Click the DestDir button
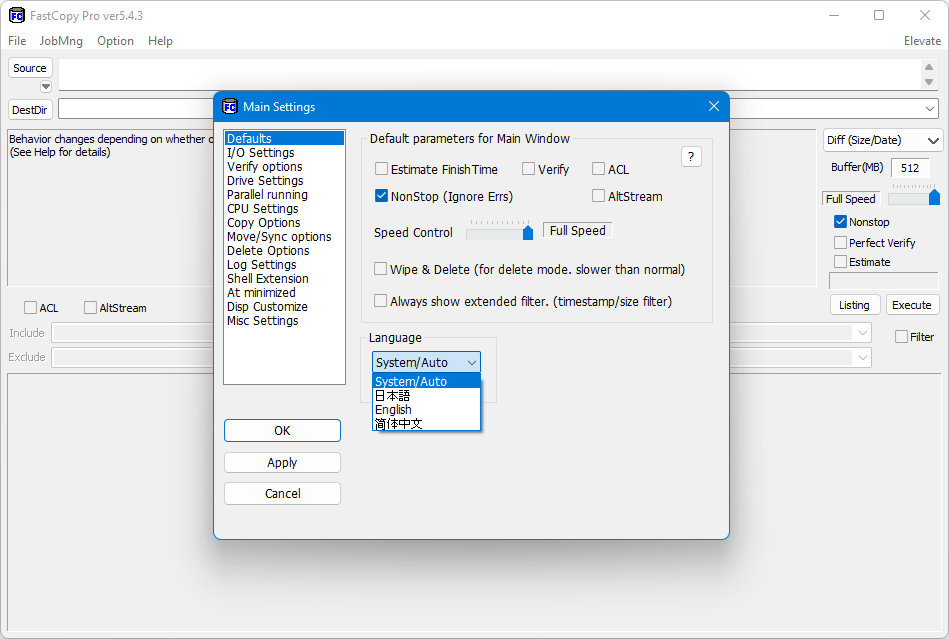949x639 pixels. [x=30, y=110]
